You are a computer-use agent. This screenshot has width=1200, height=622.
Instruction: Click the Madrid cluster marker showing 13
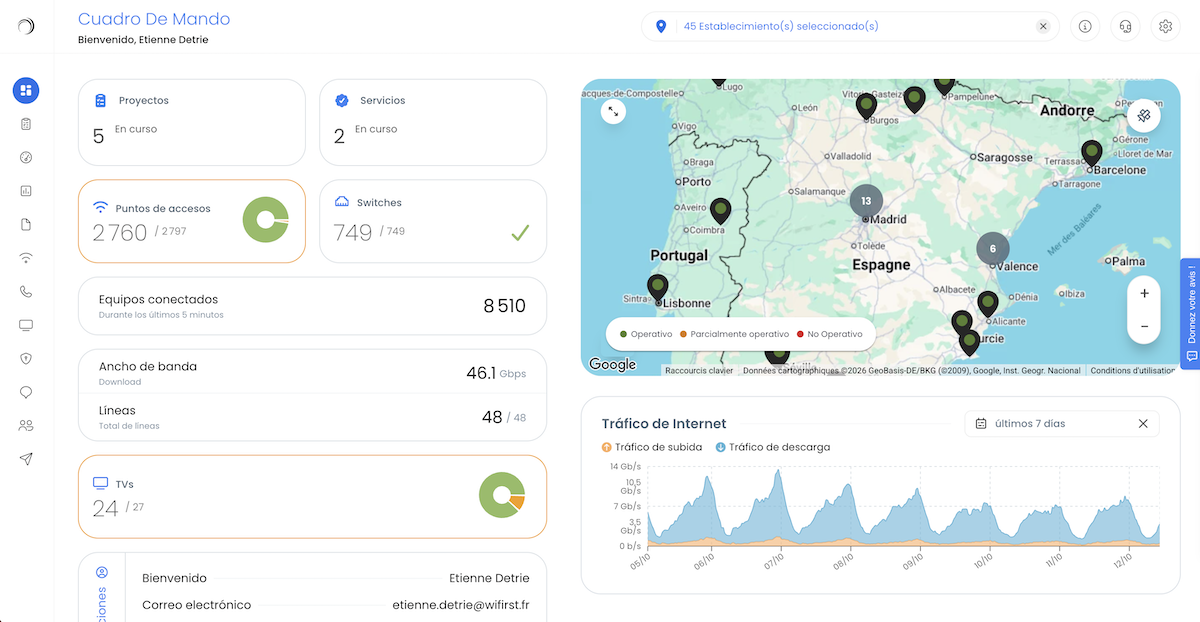pyautogui.click(x=866, y=201)
